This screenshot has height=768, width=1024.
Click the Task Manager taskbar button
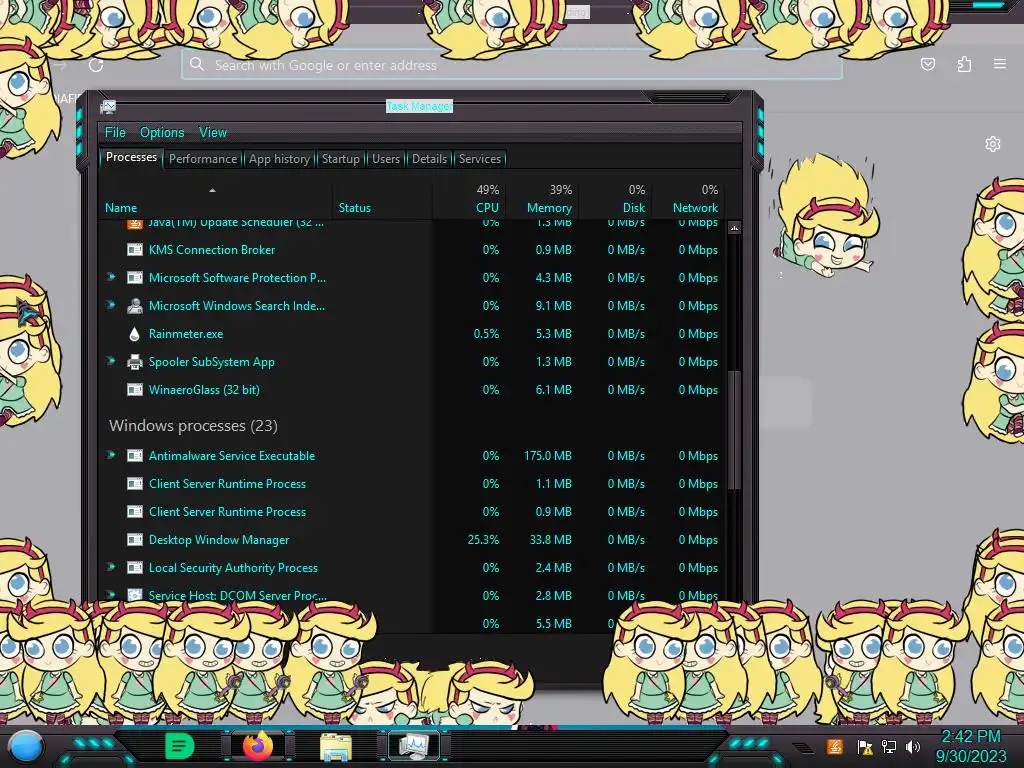(x=413, y=746)
